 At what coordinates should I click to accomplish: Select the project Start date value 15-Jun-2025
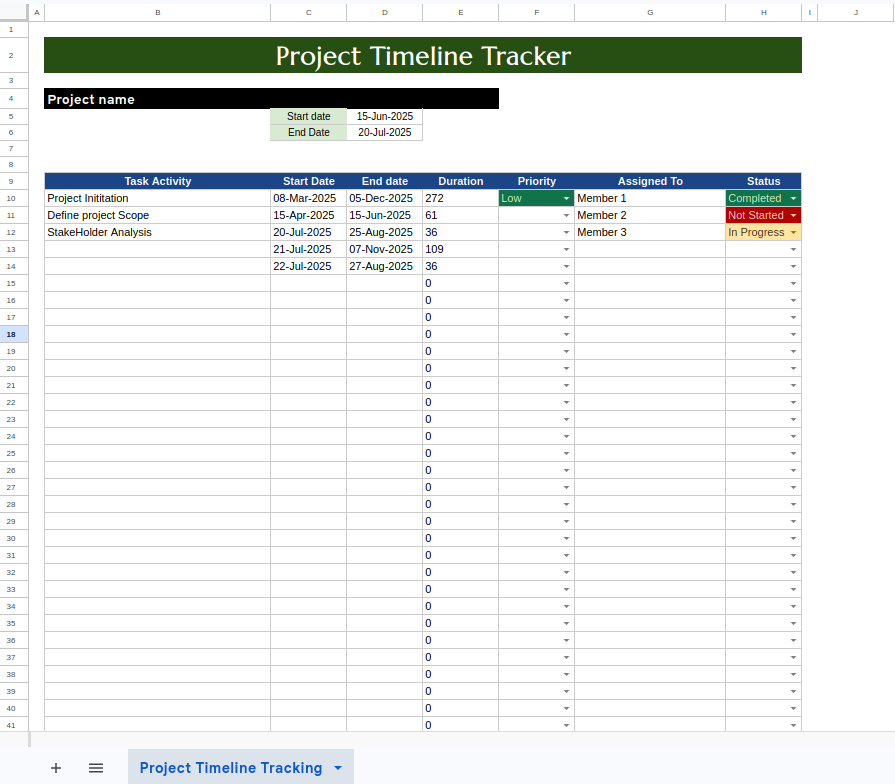click(384, 116)
